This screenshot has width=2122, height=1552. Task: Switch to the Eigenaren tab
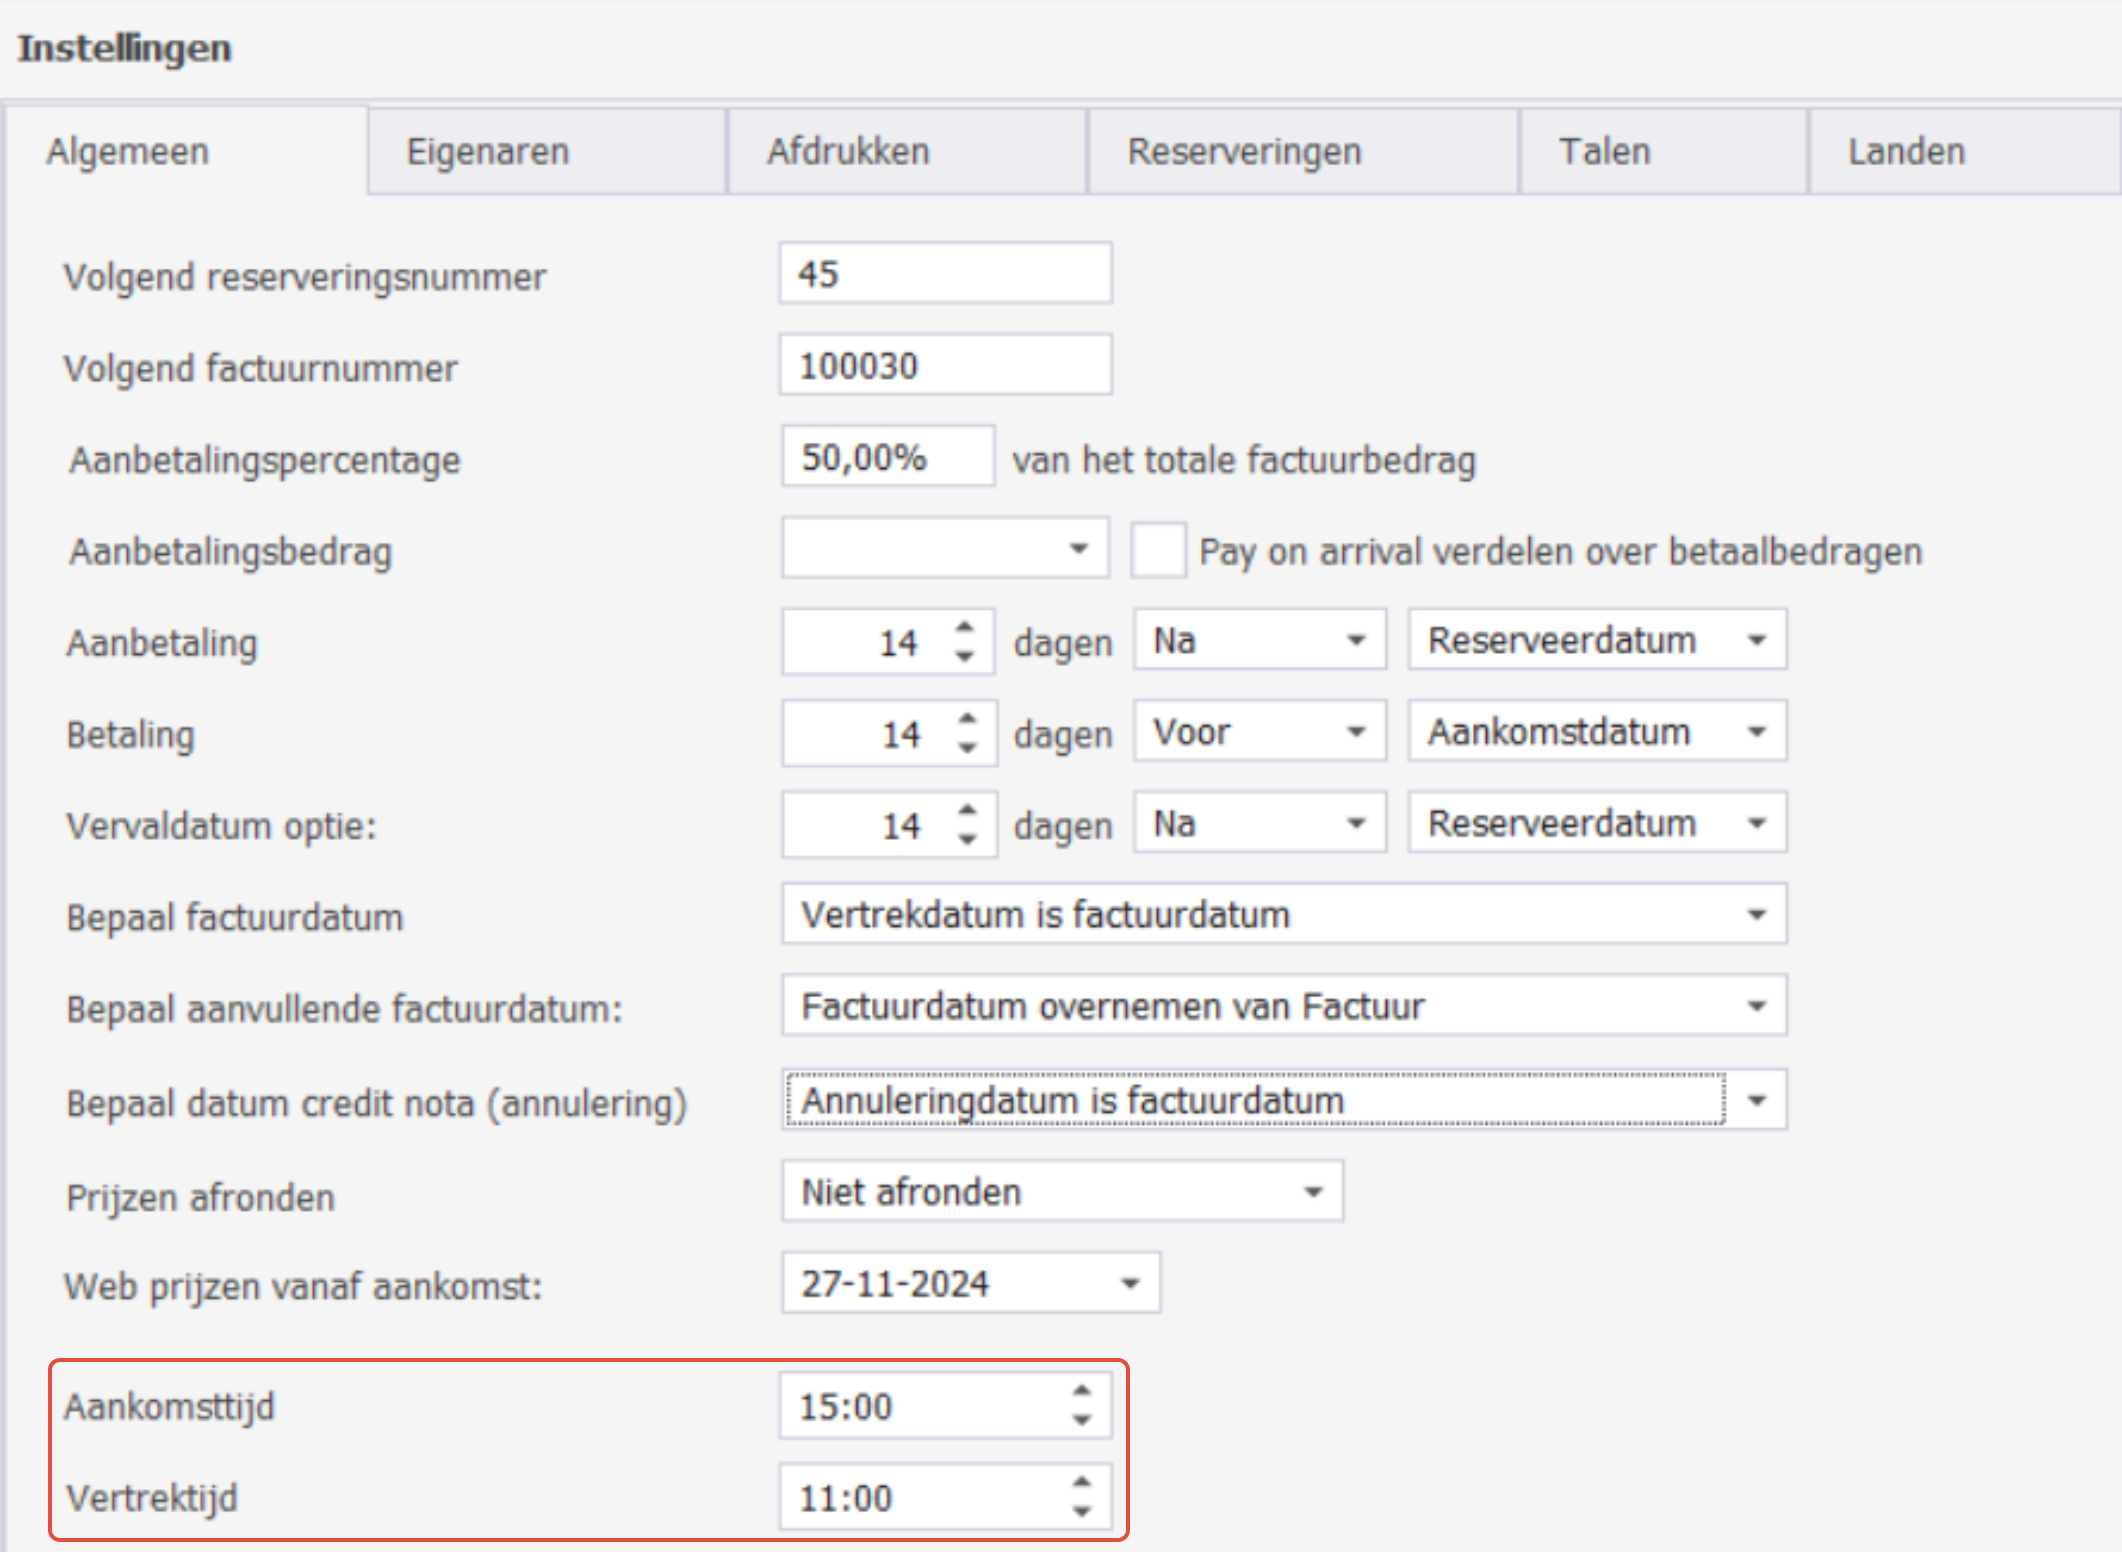click(x=488, y=152)
